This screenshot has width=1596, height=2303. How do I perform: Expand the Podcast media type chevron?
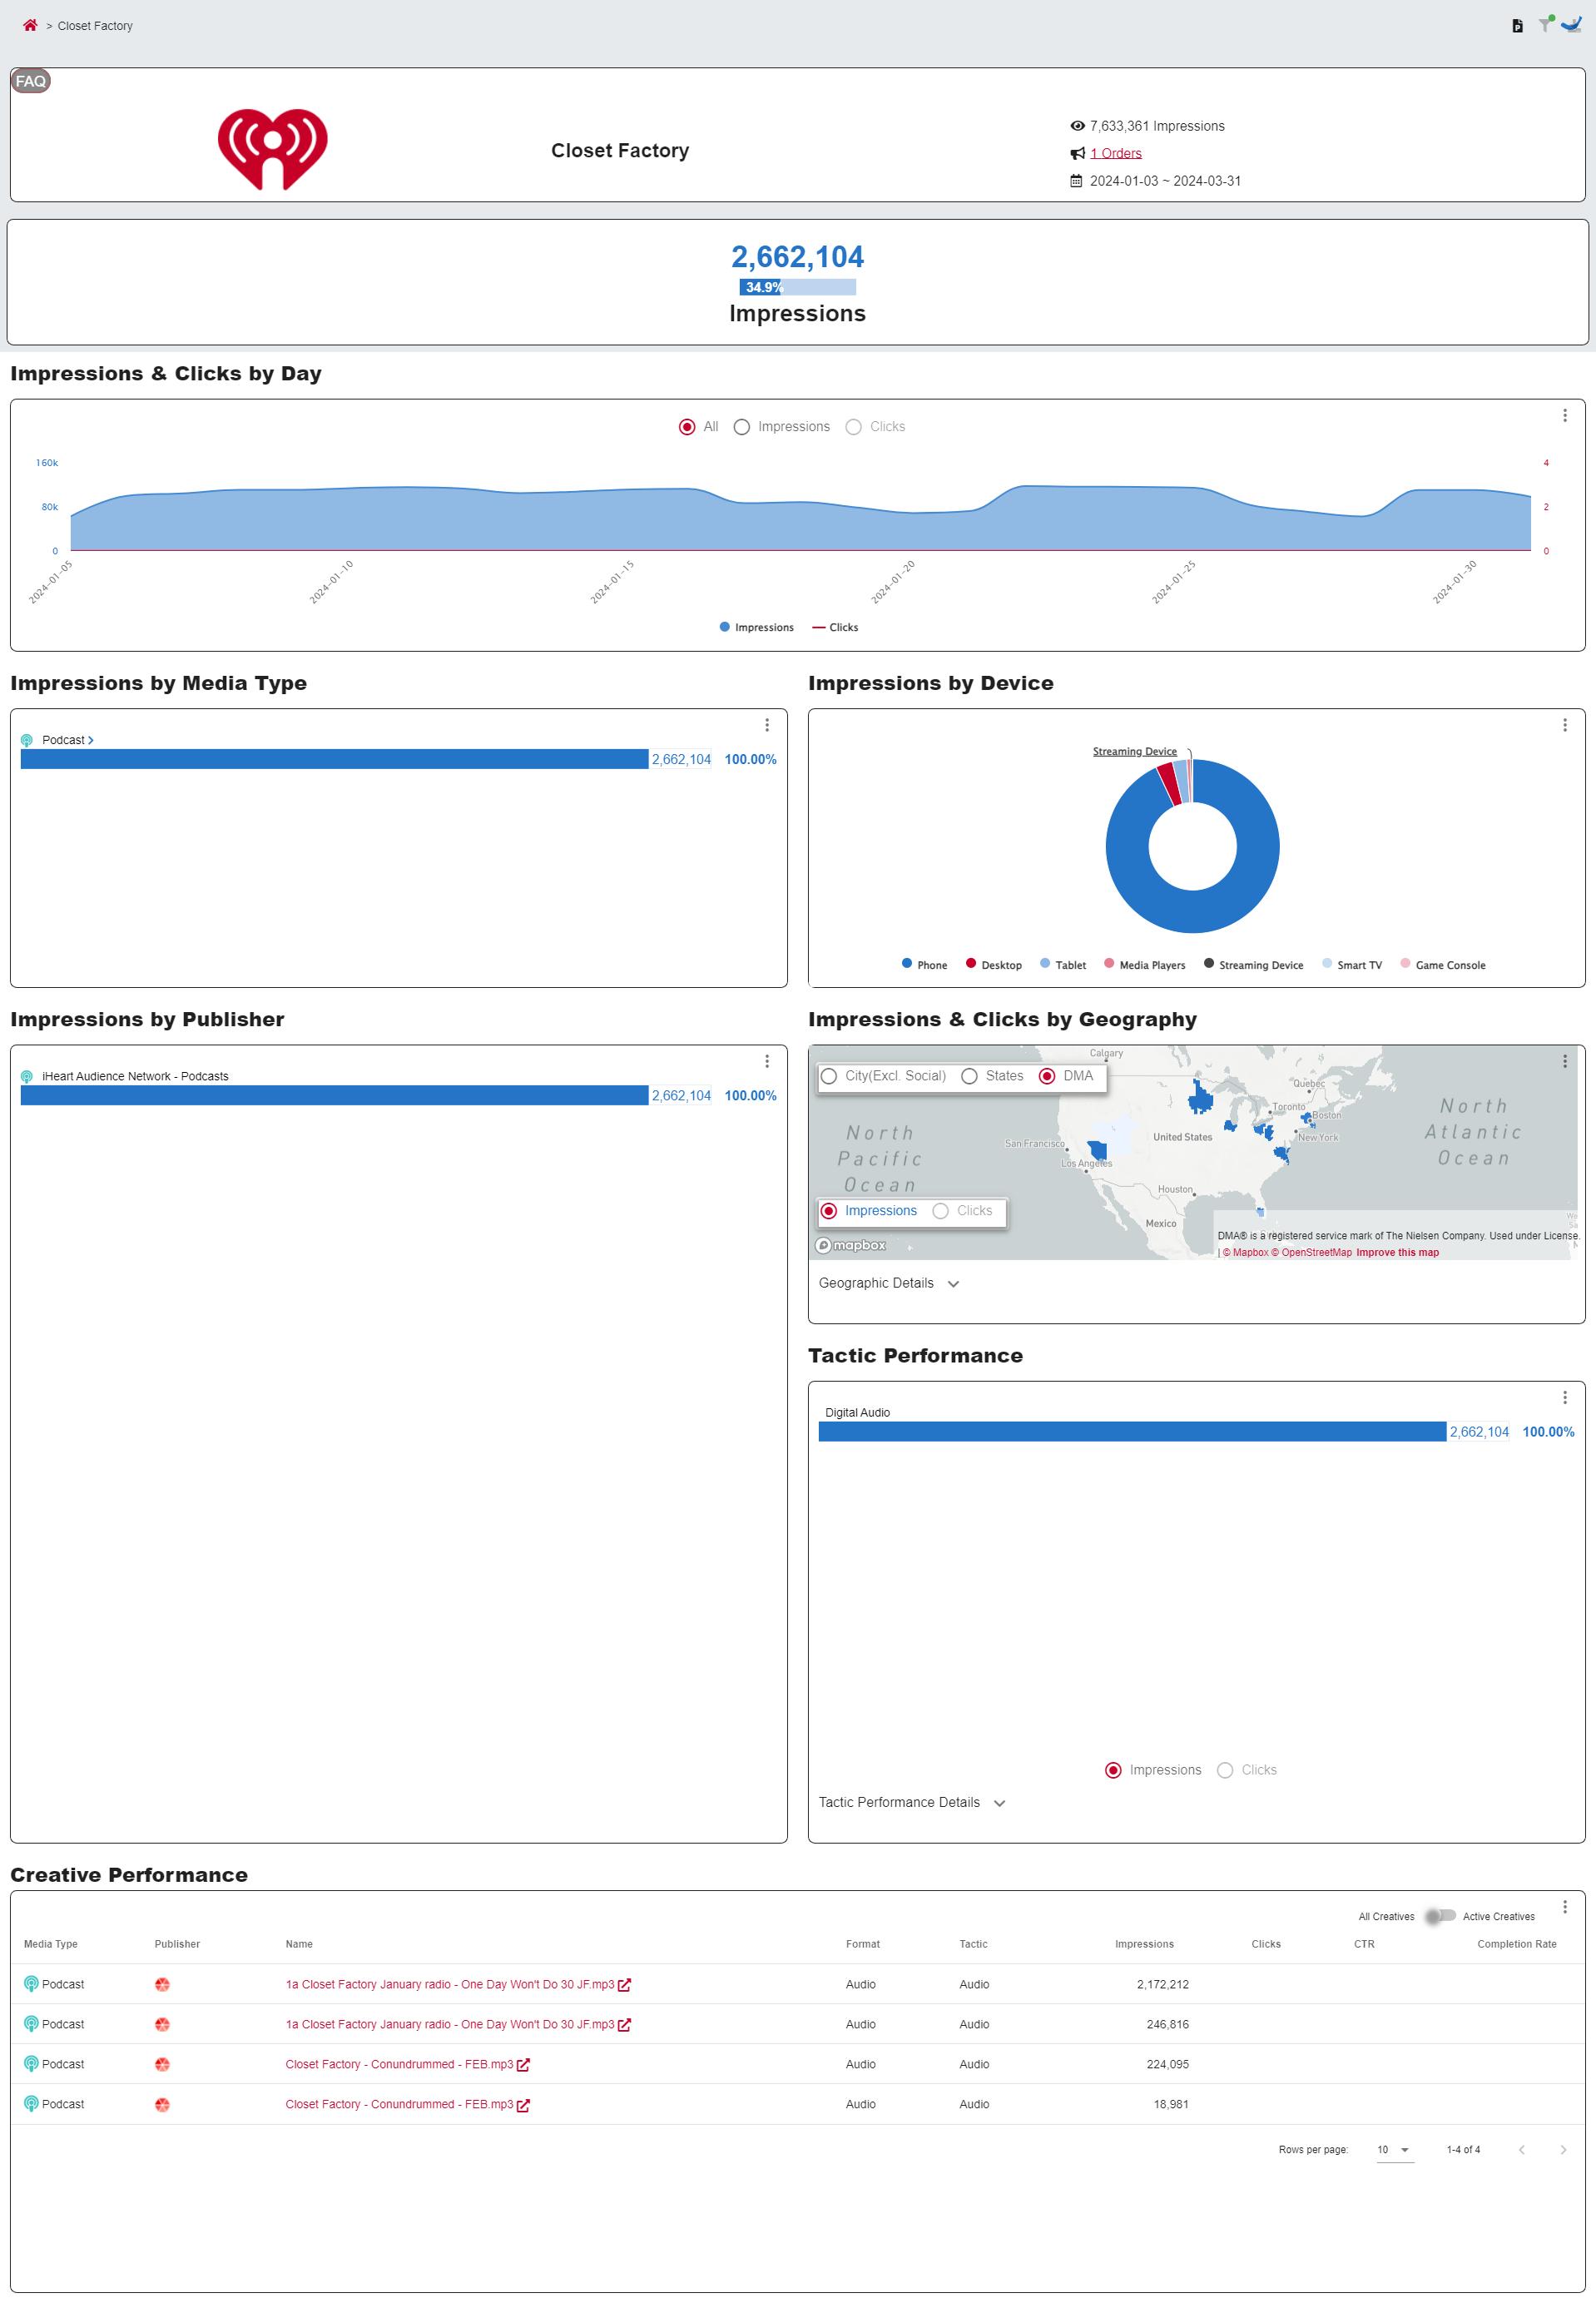click(x=91, y=740)
